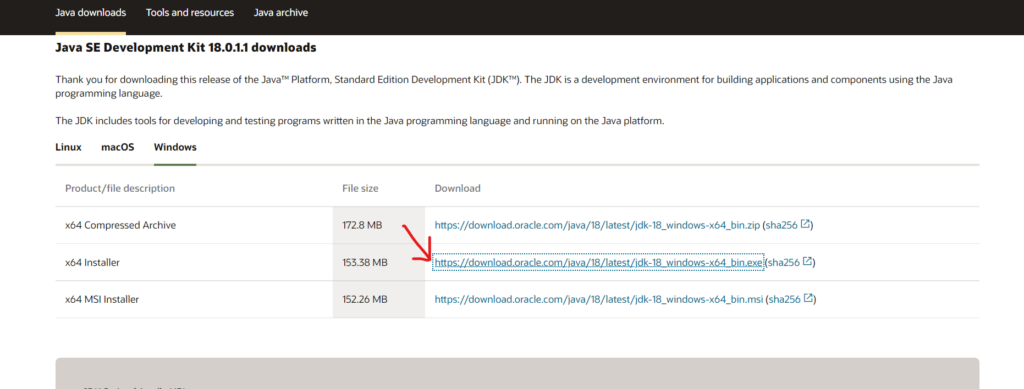Click 'Product/file description' column header
The image size is (1024, 389).
point(120,189)
